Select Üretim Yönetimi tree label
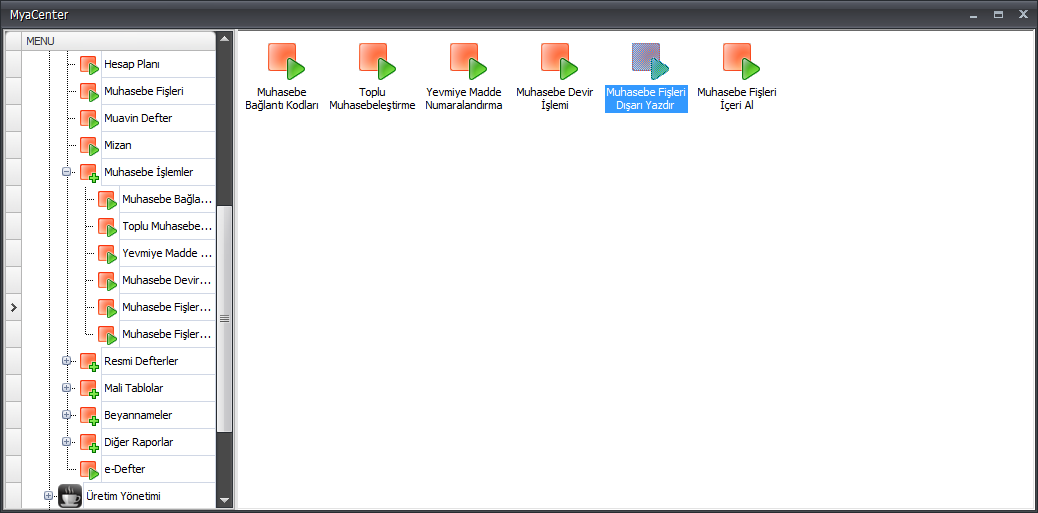1038x513 pixels. pos(124,496)
